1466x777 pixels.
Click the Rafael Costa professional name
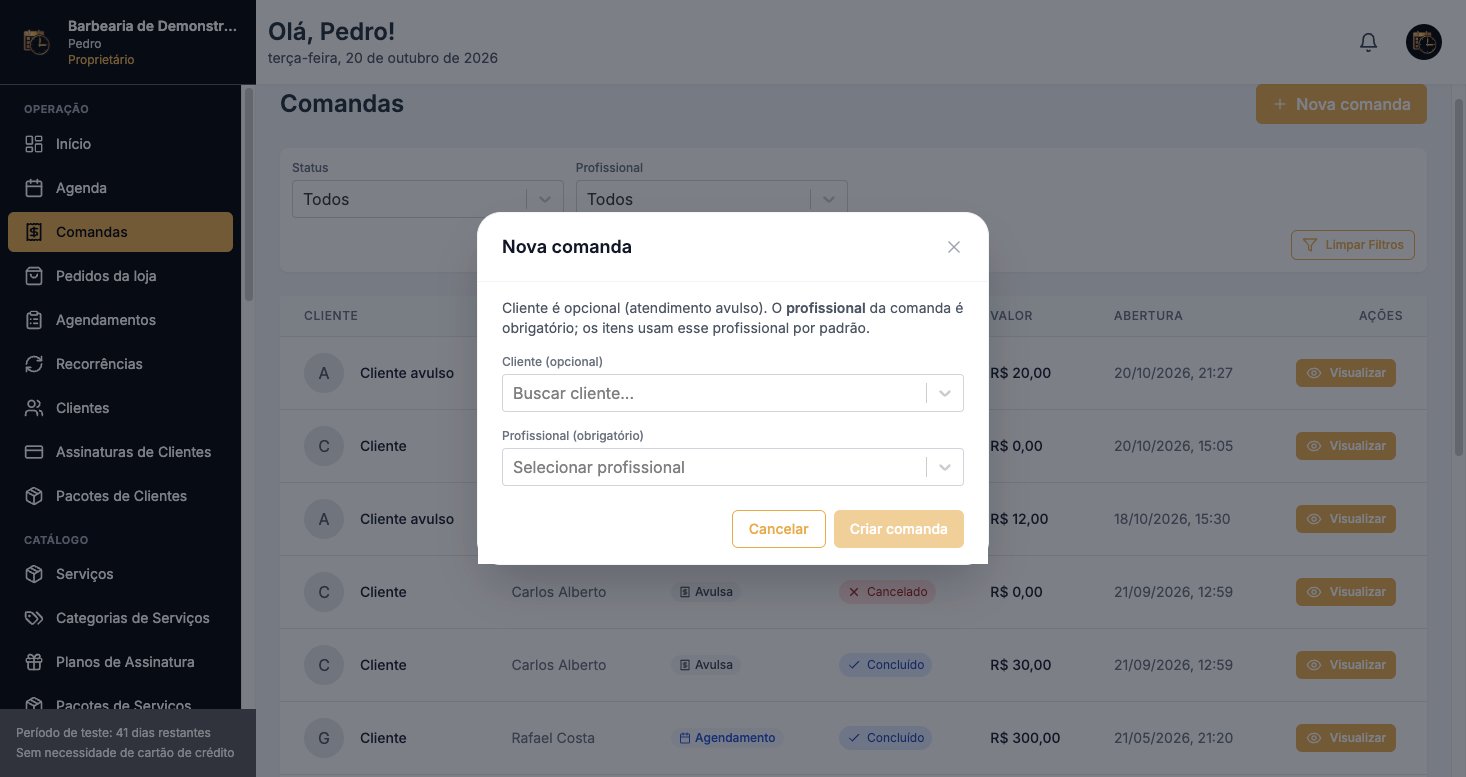pyautogui.click(x=553, y=738)
